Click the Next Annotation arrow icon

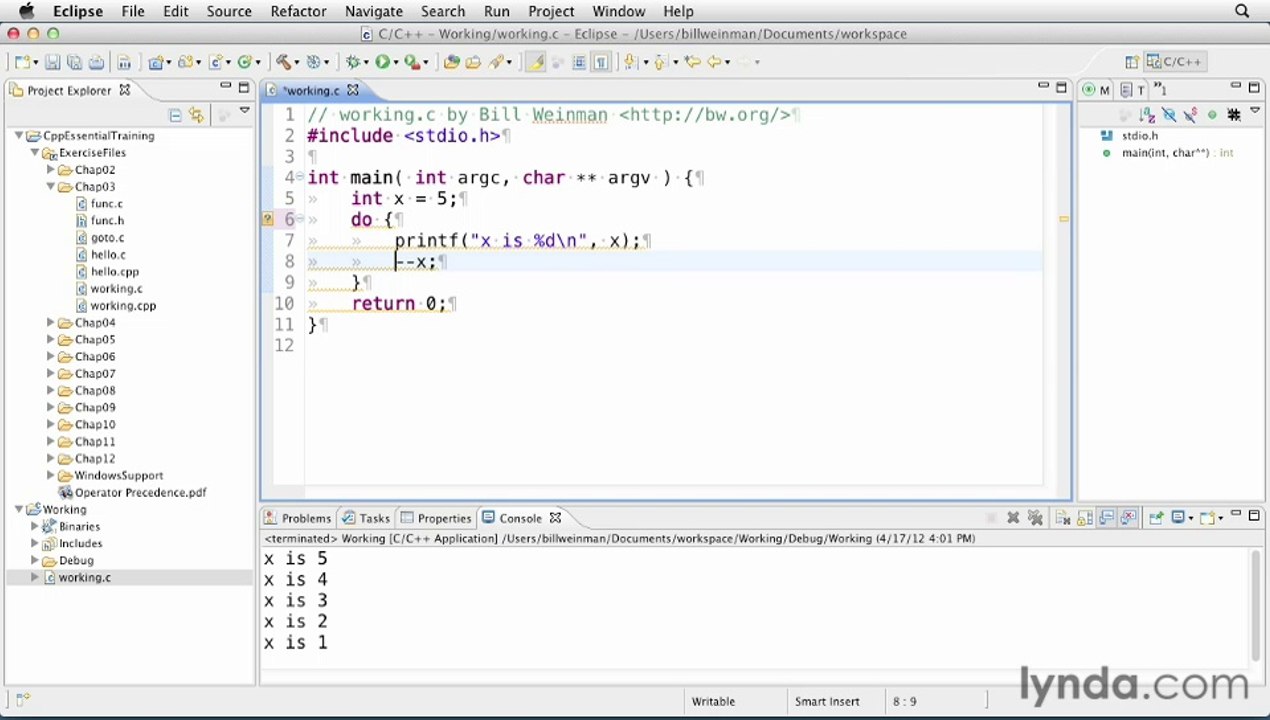629,62
